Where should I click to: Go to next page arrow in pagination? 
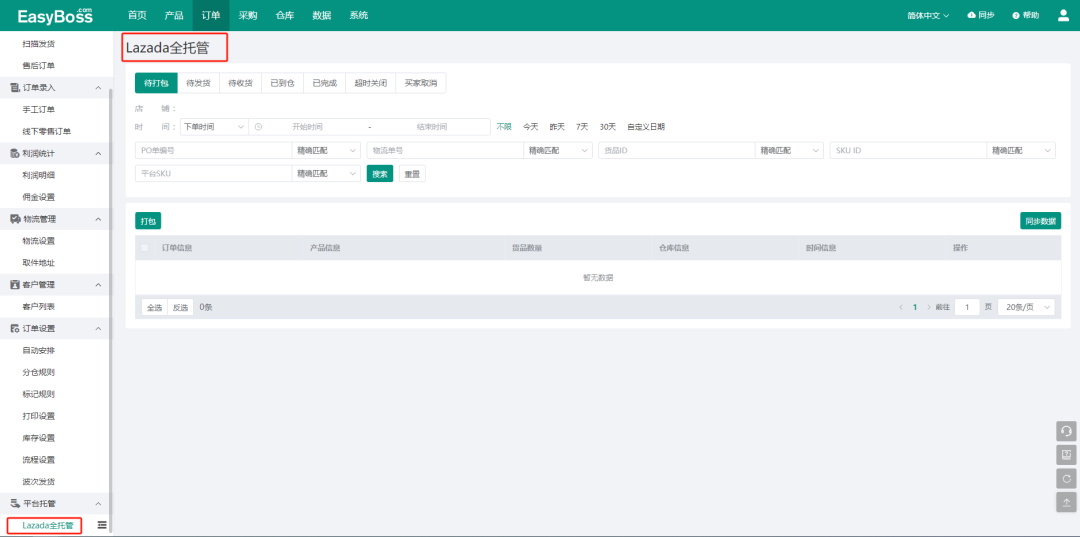pos(928,307)
